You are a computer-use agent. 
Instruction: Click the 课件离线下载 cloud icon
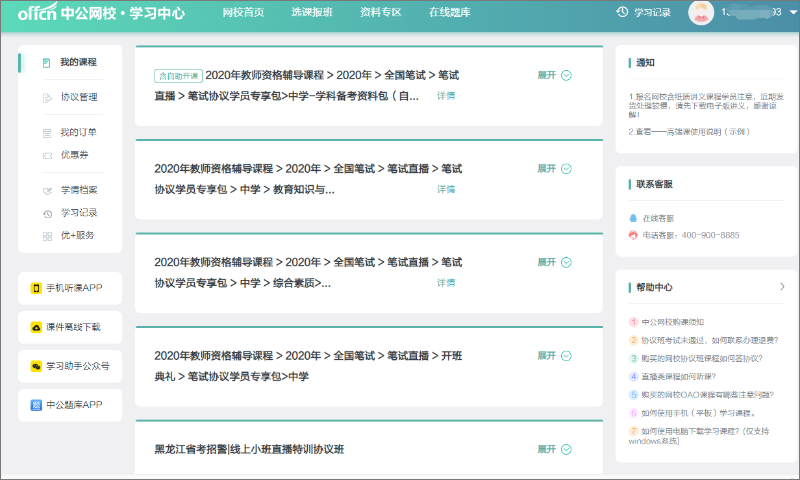pyautogui.click(x=36, y=327)
